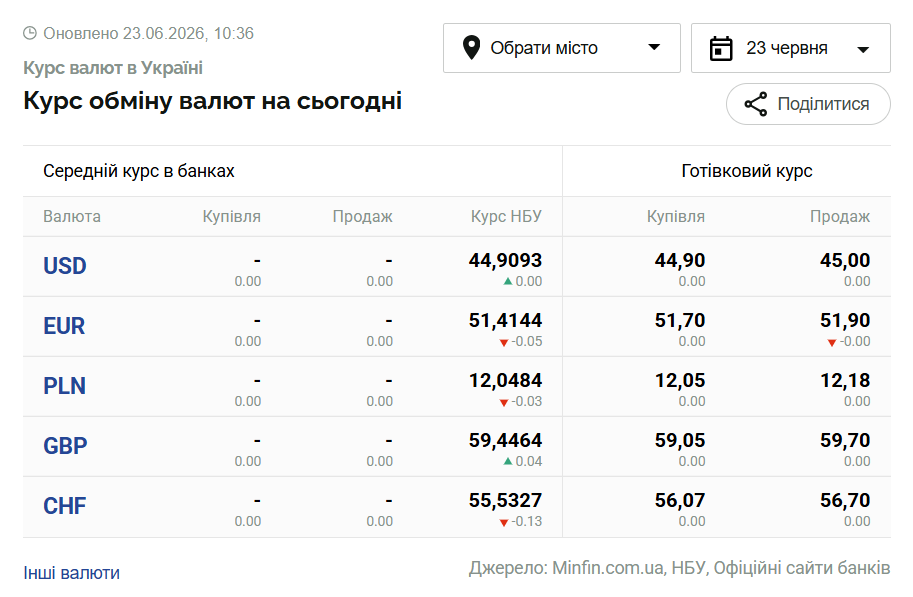Click -0.13 change under CHF NBU rate

pyautogui.click(x=526, y=521)
